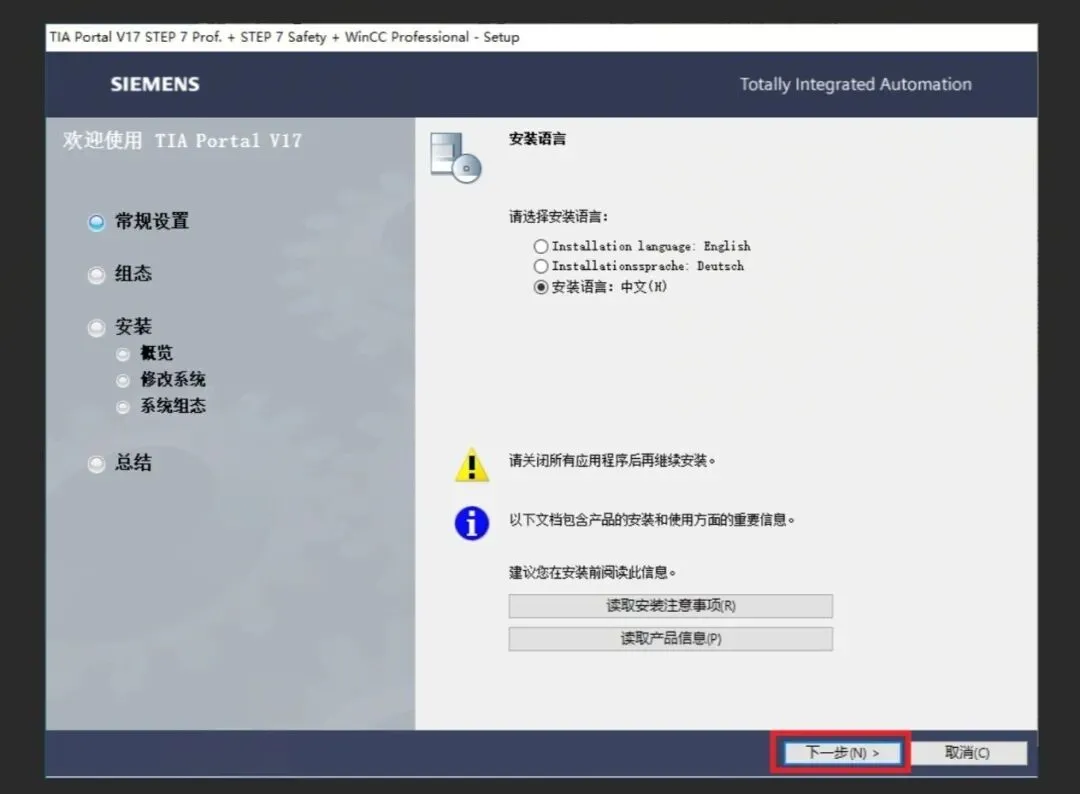Image resolution: width=1080 pixels, height=794 pixels.
Task: Select 中文 installation language option
Action: coord(541,286)
